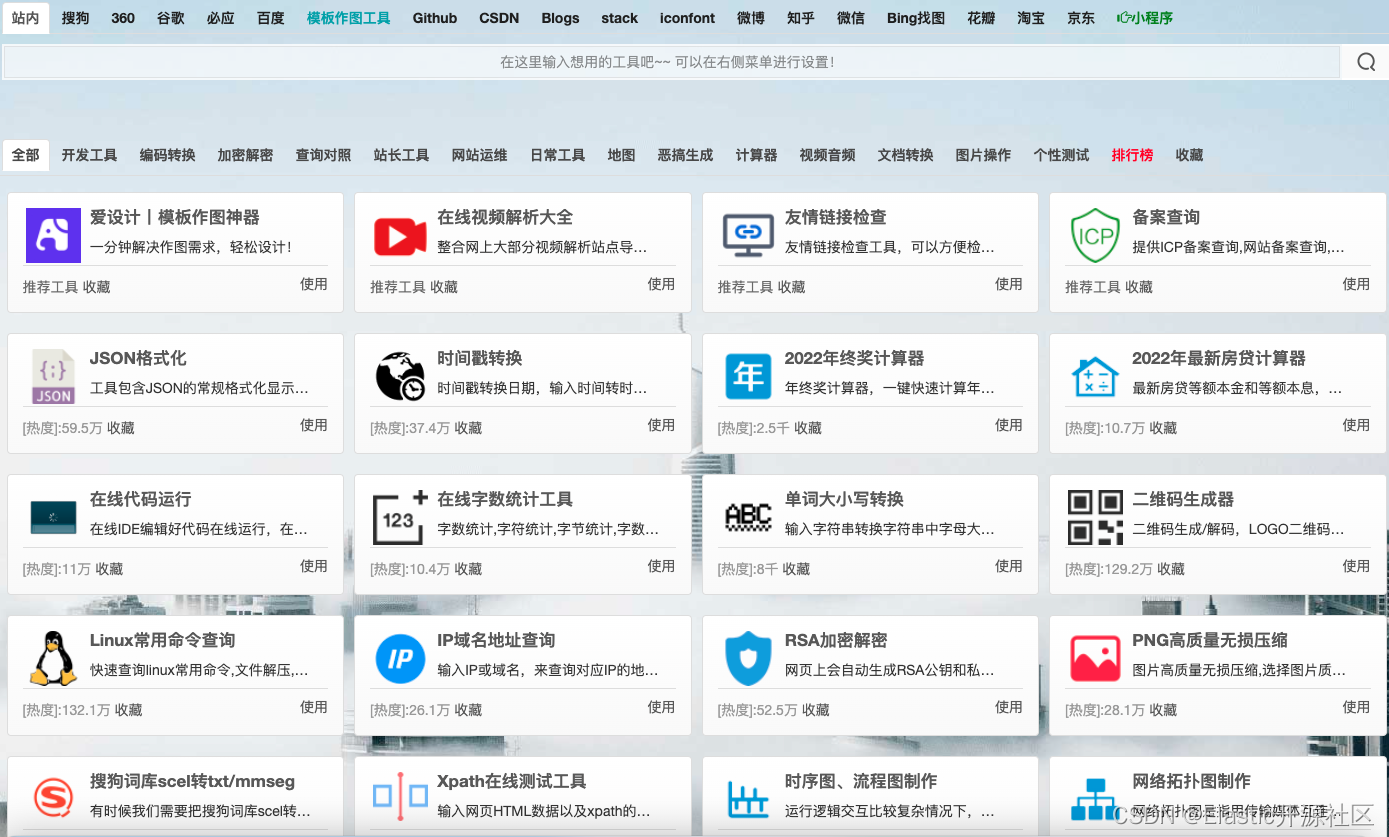Select the Github search tab
Image resolution: width=1389 pixels, height=837 pixels.
[435, 18]
